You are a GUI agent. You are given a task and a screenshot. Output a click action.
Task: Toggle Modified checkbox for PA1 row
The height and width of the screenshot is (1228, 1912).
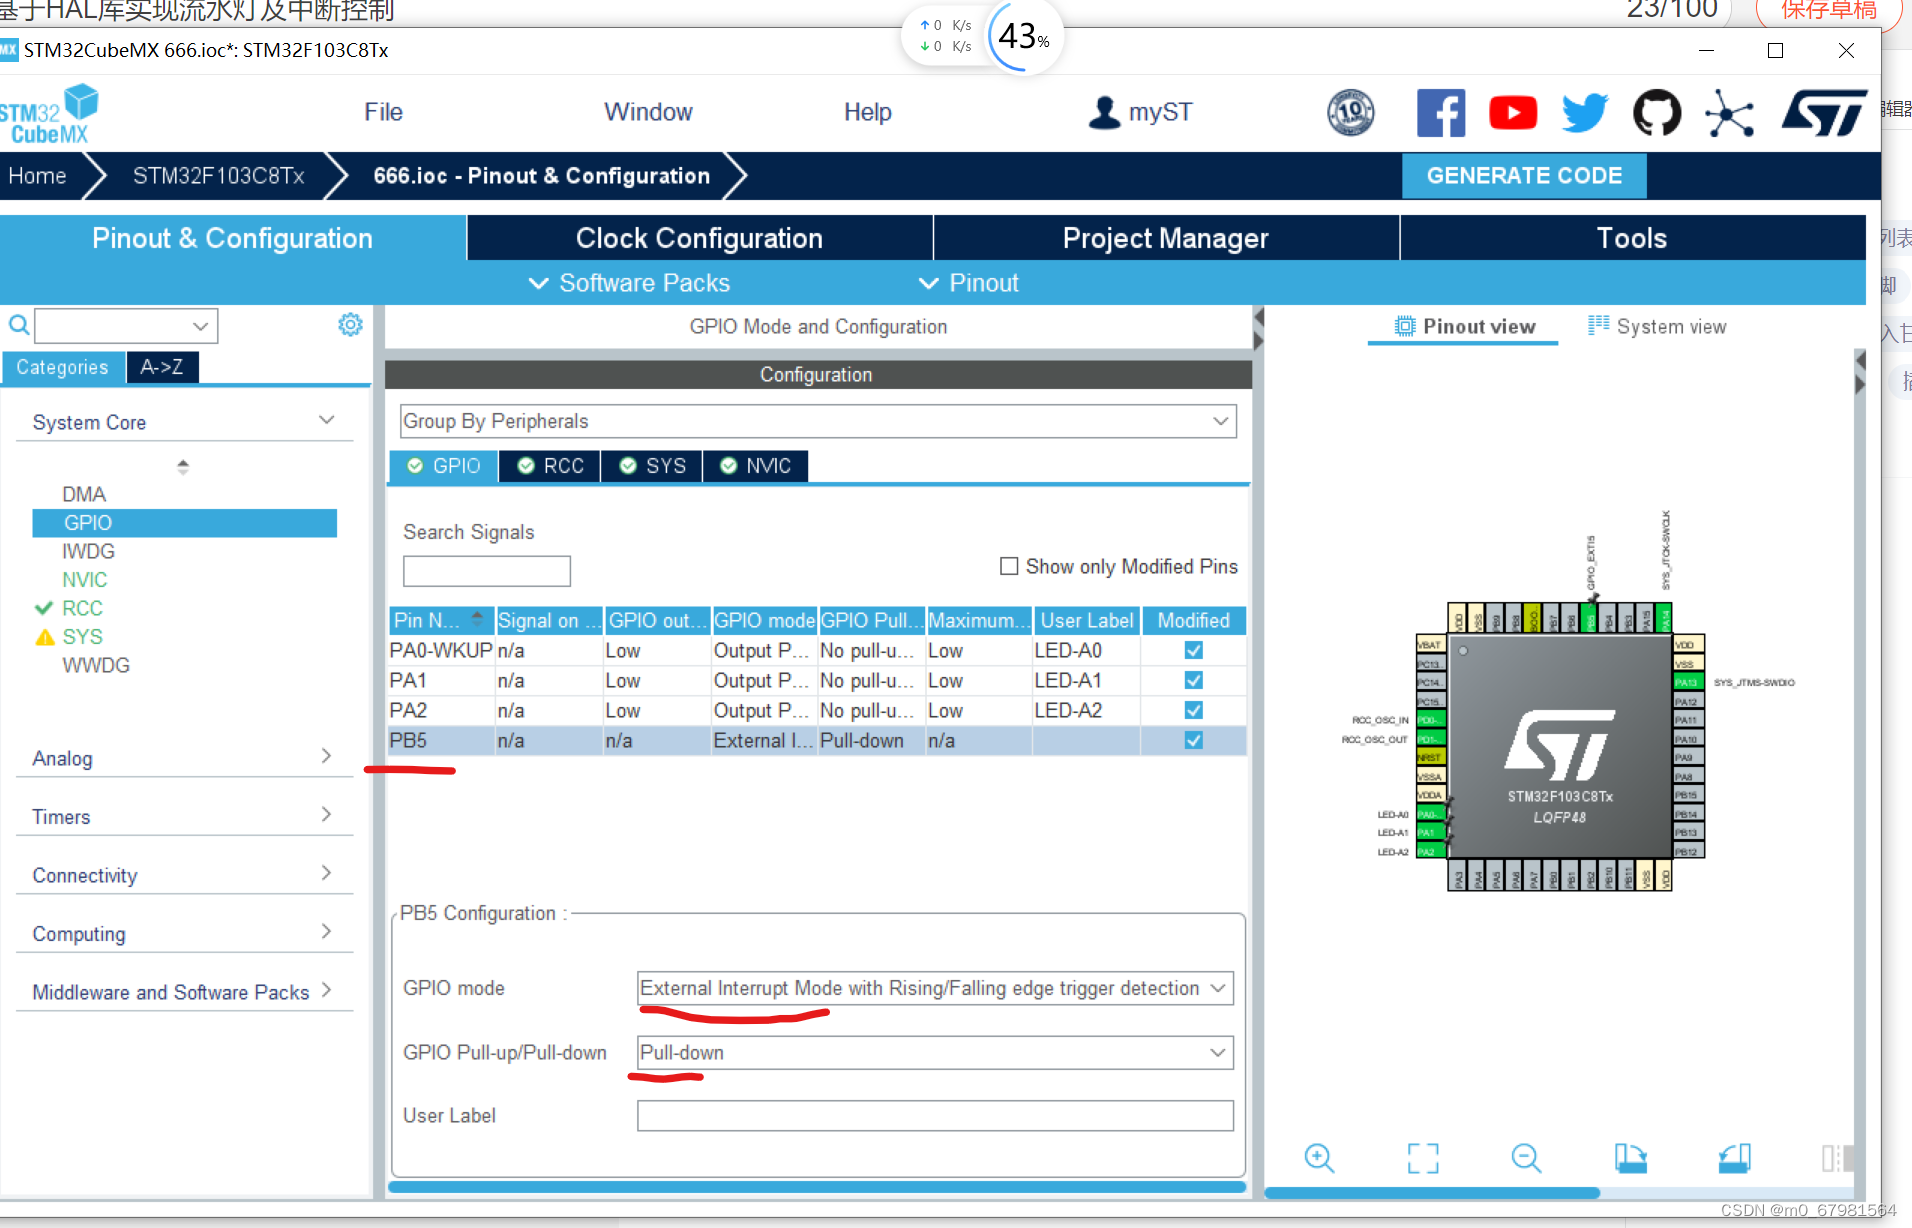pos(1193,680)
